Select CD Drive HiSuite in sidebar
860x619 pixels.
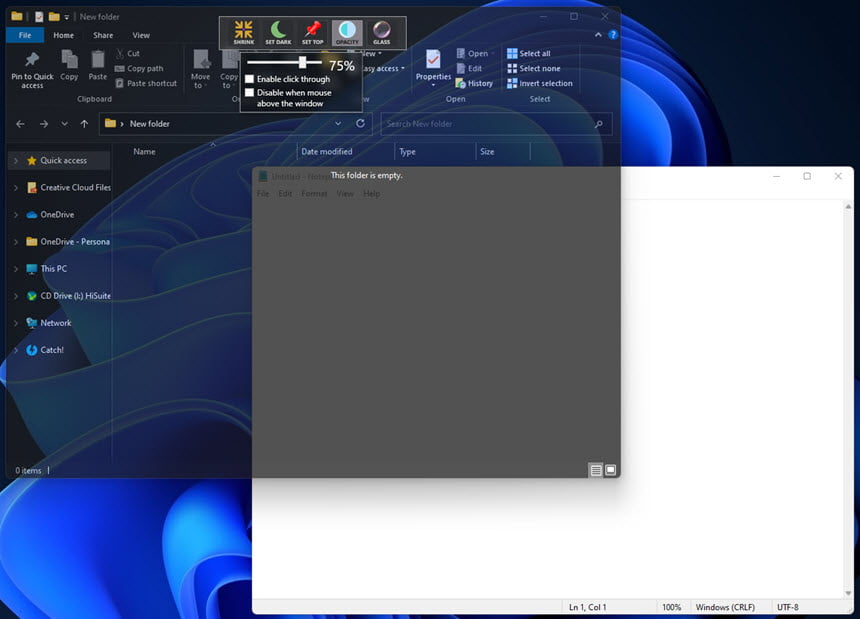coord(69,296)
